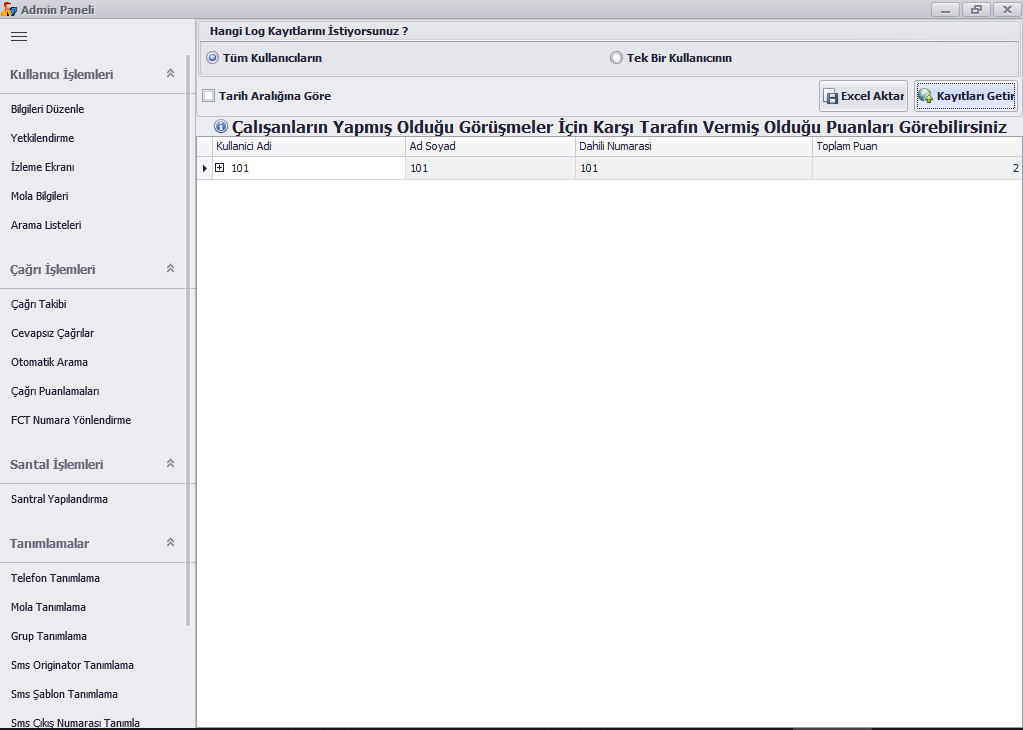The width and height of the screenshot is (1023, 730).
Task: Collapse the Santal İşlemleri section
Action: pos(170,464)
